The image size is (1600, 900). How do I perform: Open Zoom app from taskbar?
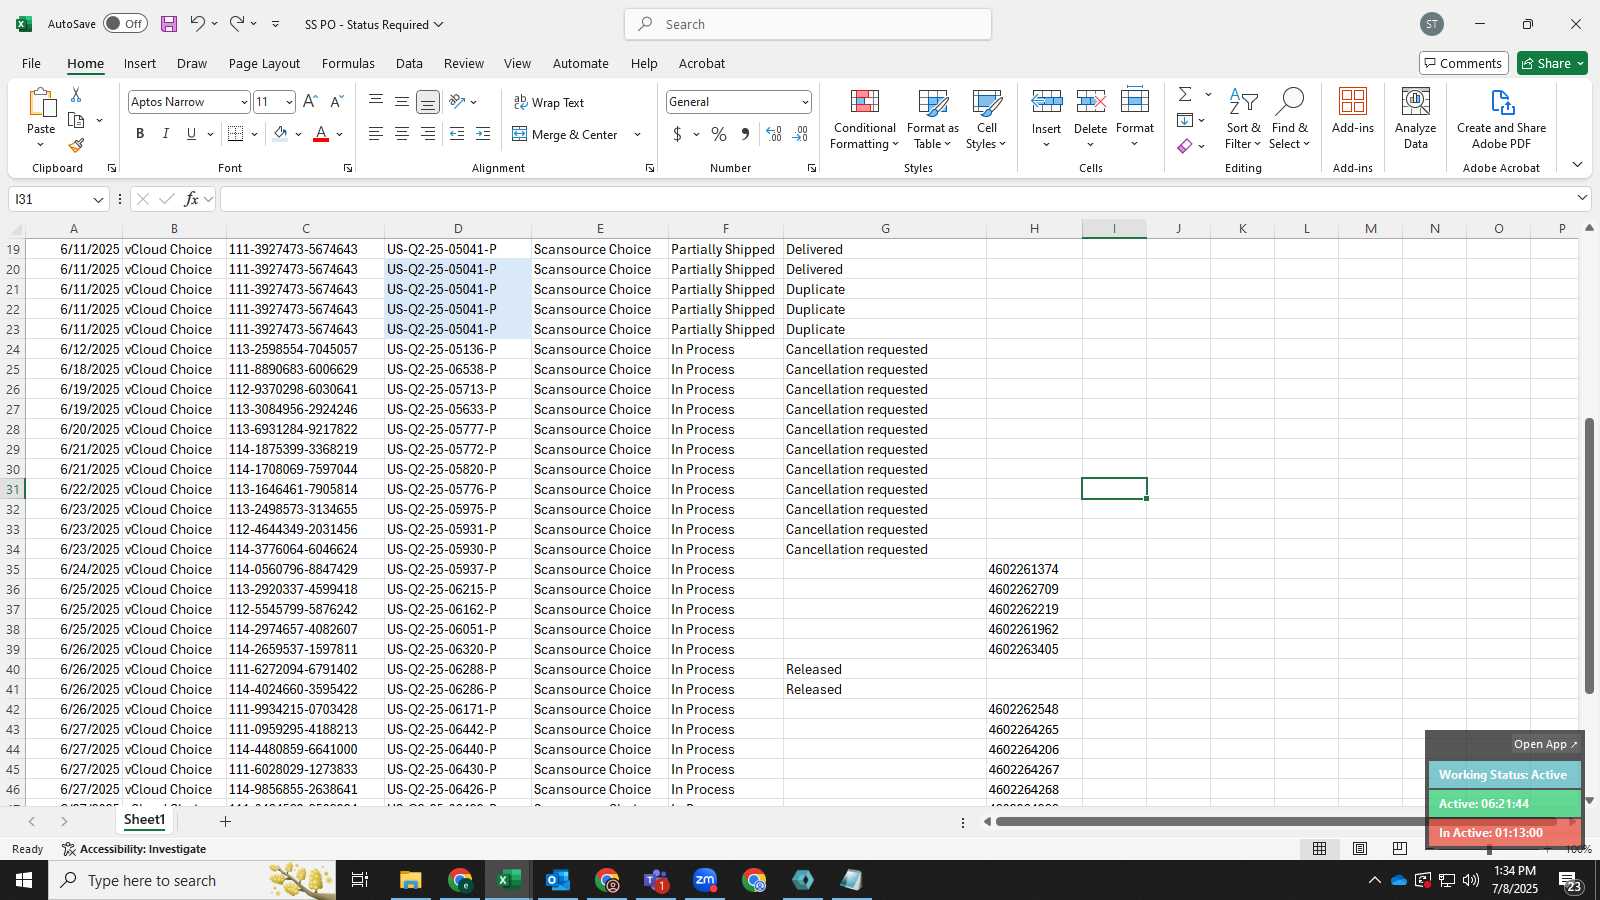click(705, 880)
